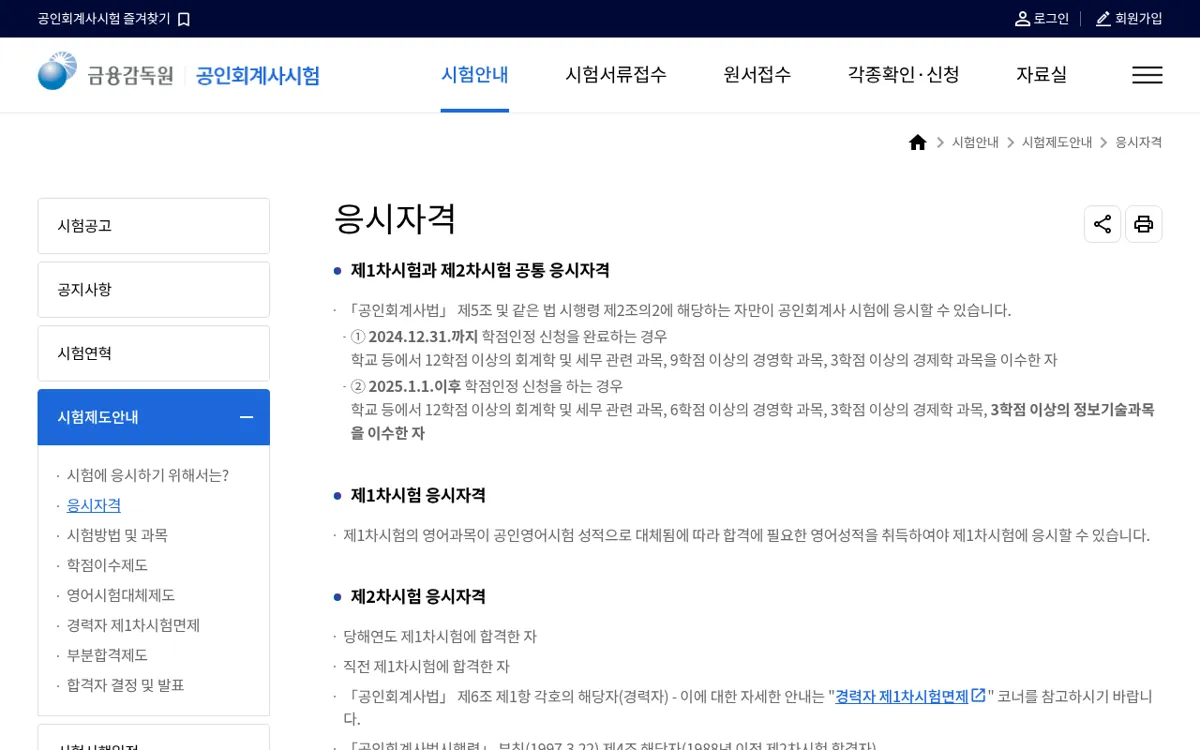The image size is (1200, 750).
Task: Open the 시험서류접수 top menu
Action: click(x=616, y=74)
